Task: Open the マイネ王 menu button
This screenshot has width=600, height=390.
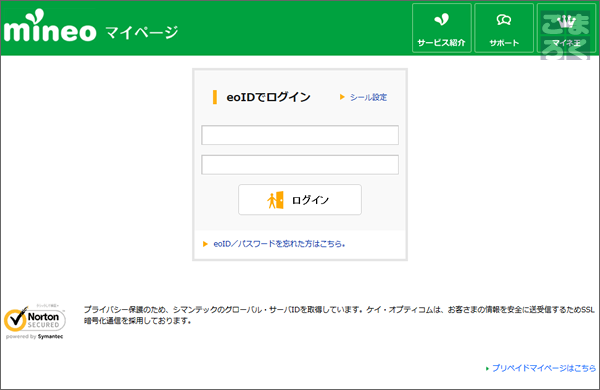Action: 566,28
